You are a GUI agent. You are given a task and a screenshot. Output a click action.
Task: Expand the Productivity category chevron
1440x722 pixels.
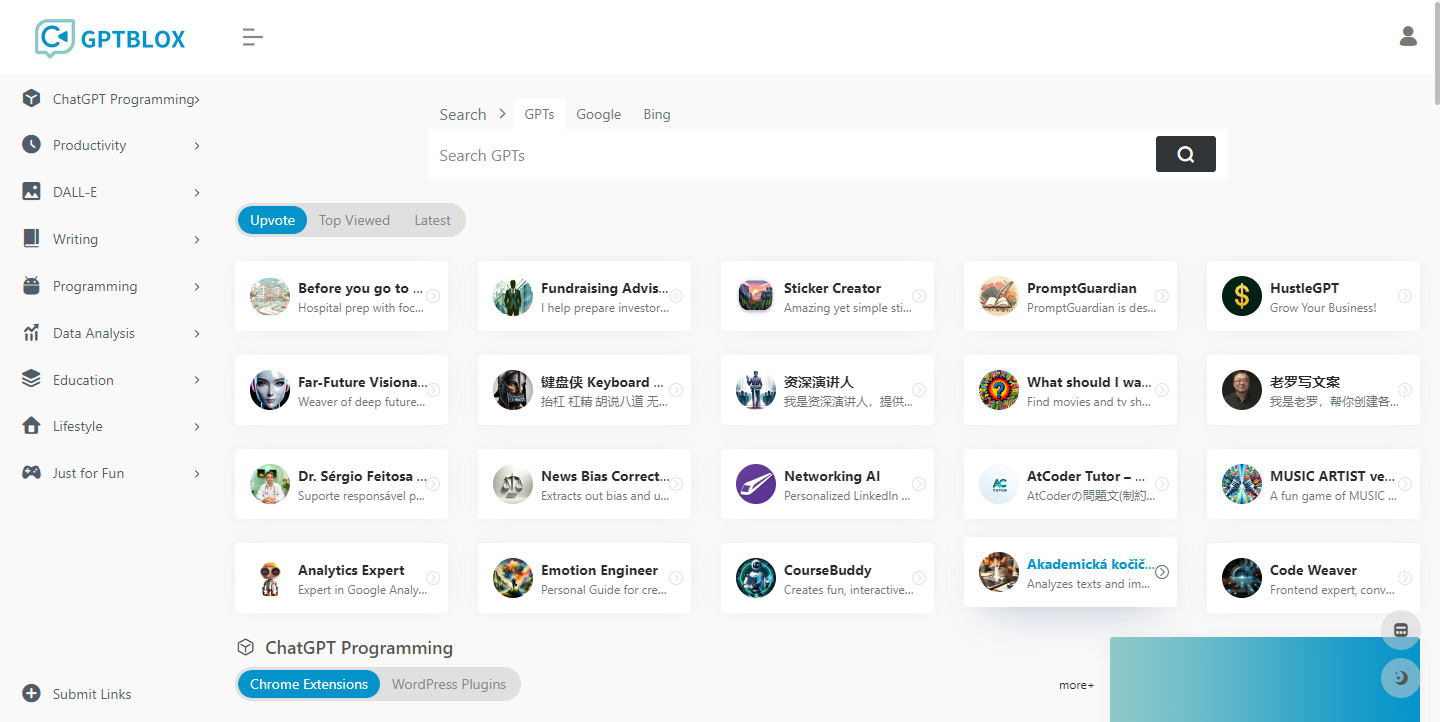[x=197, y=146]
